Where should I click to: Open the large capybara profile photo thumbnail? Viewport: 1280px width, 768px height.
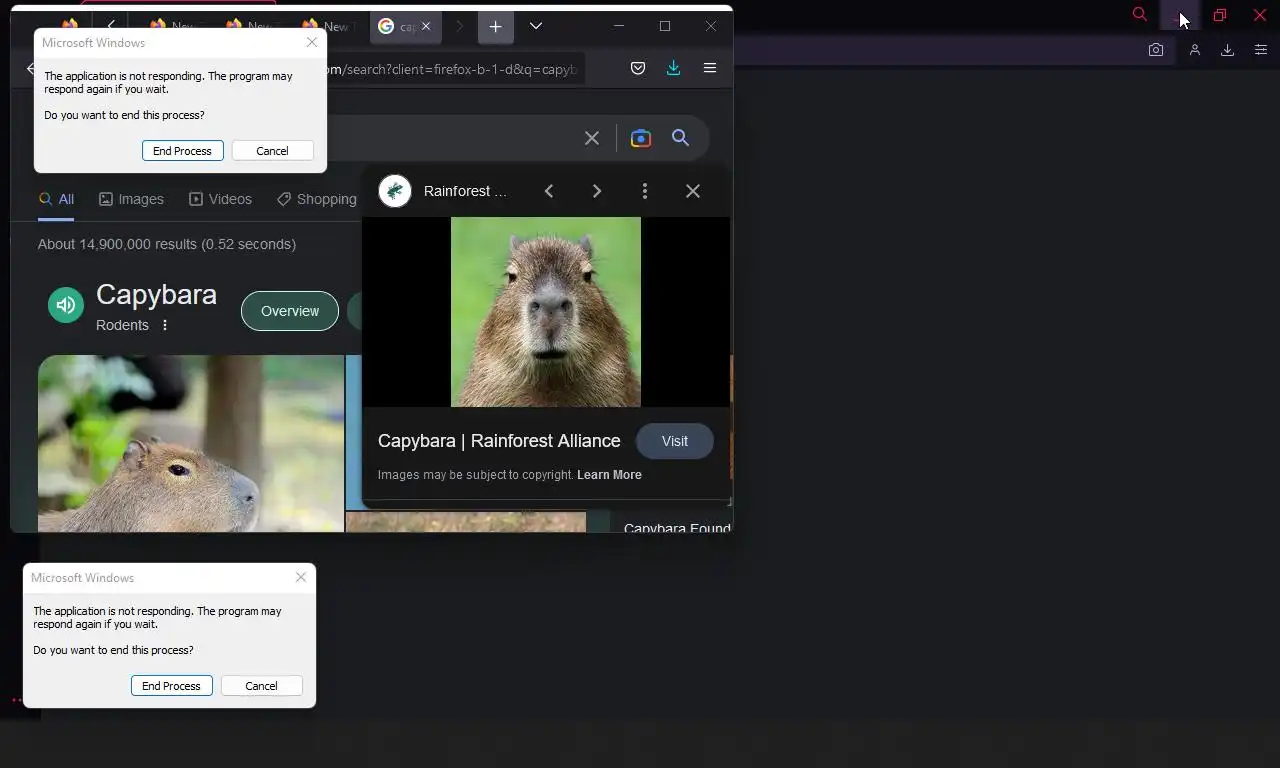(x=191, y=443)
